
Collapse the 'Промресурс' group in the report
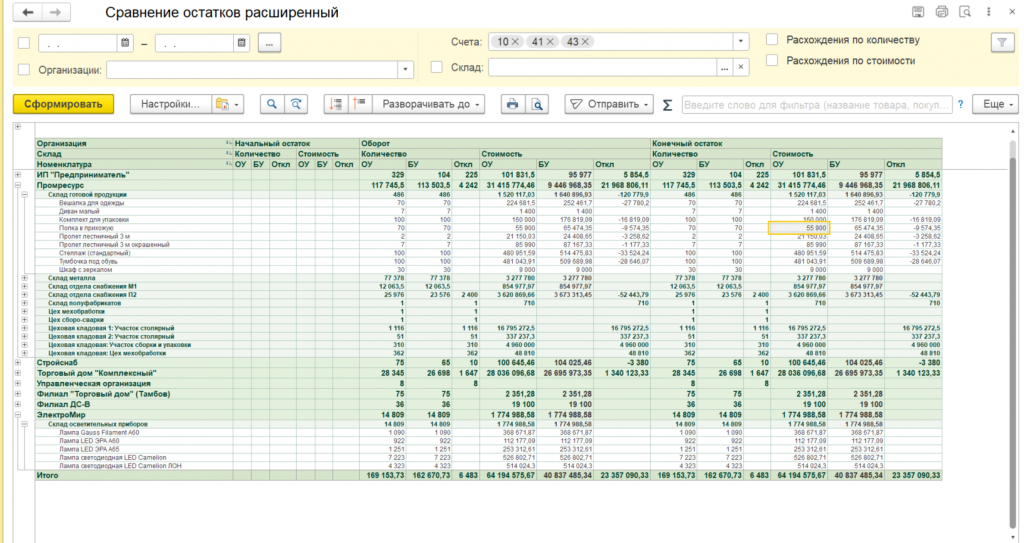coord(17,185)
